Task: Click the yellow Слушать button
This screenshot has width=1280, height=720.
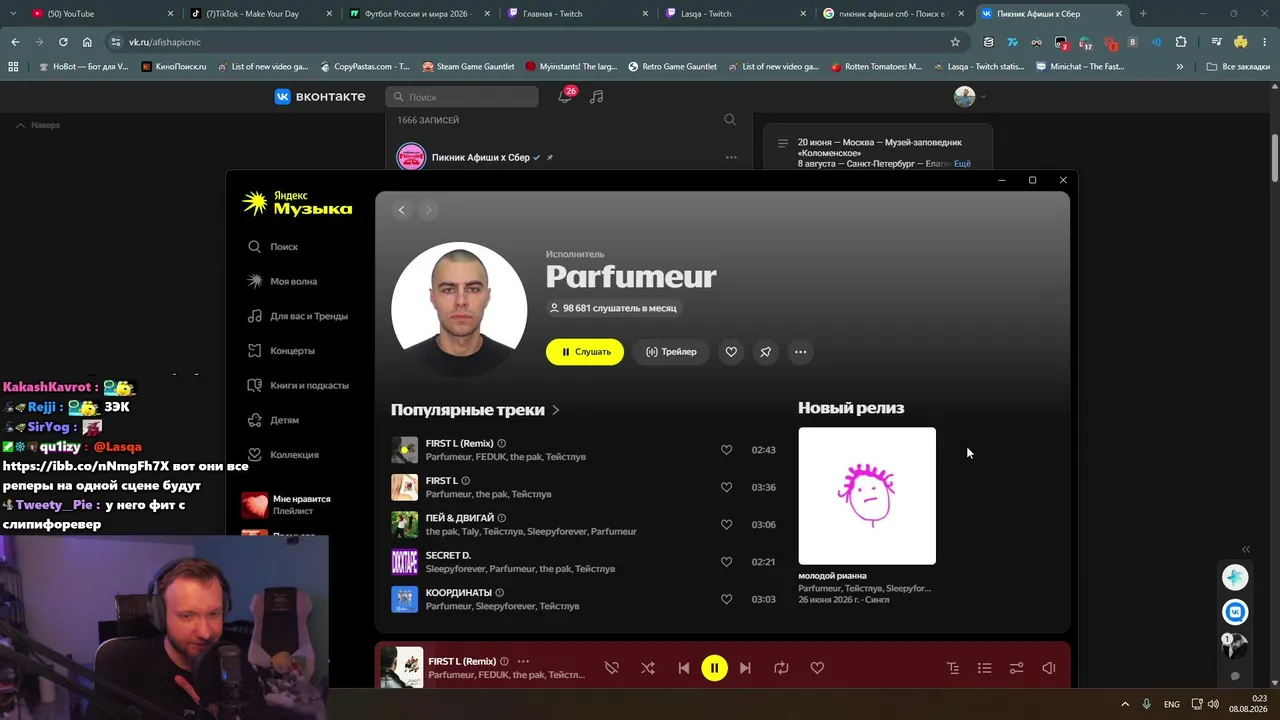Action: pyautogui.click(x=585, y=352)
